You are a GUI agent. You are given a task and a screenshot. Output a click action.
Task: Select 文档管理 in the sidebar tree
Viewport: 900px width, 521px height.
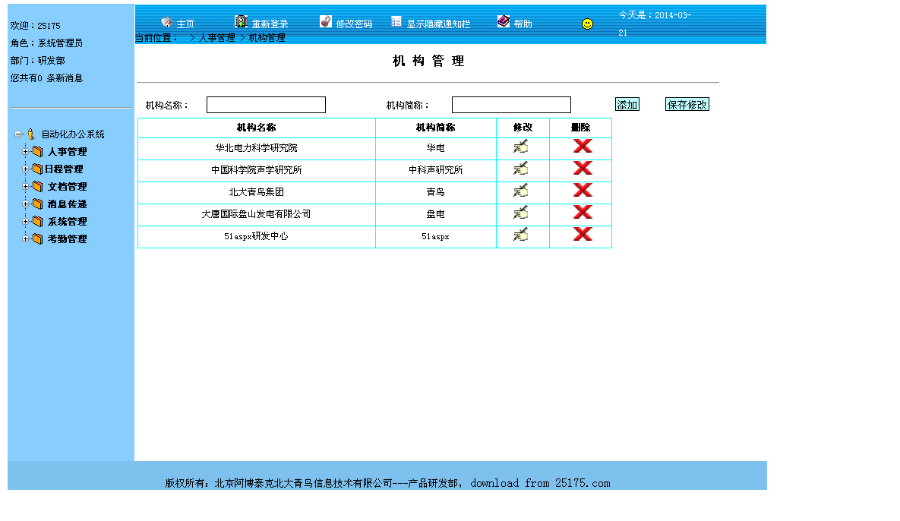[67, 186]
